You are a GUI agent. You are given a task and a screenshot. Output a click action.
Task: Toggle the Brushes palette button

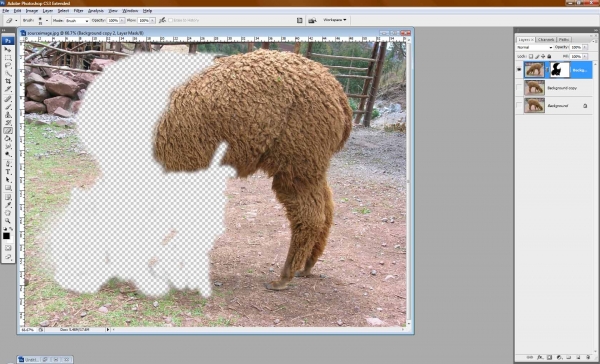300,20
